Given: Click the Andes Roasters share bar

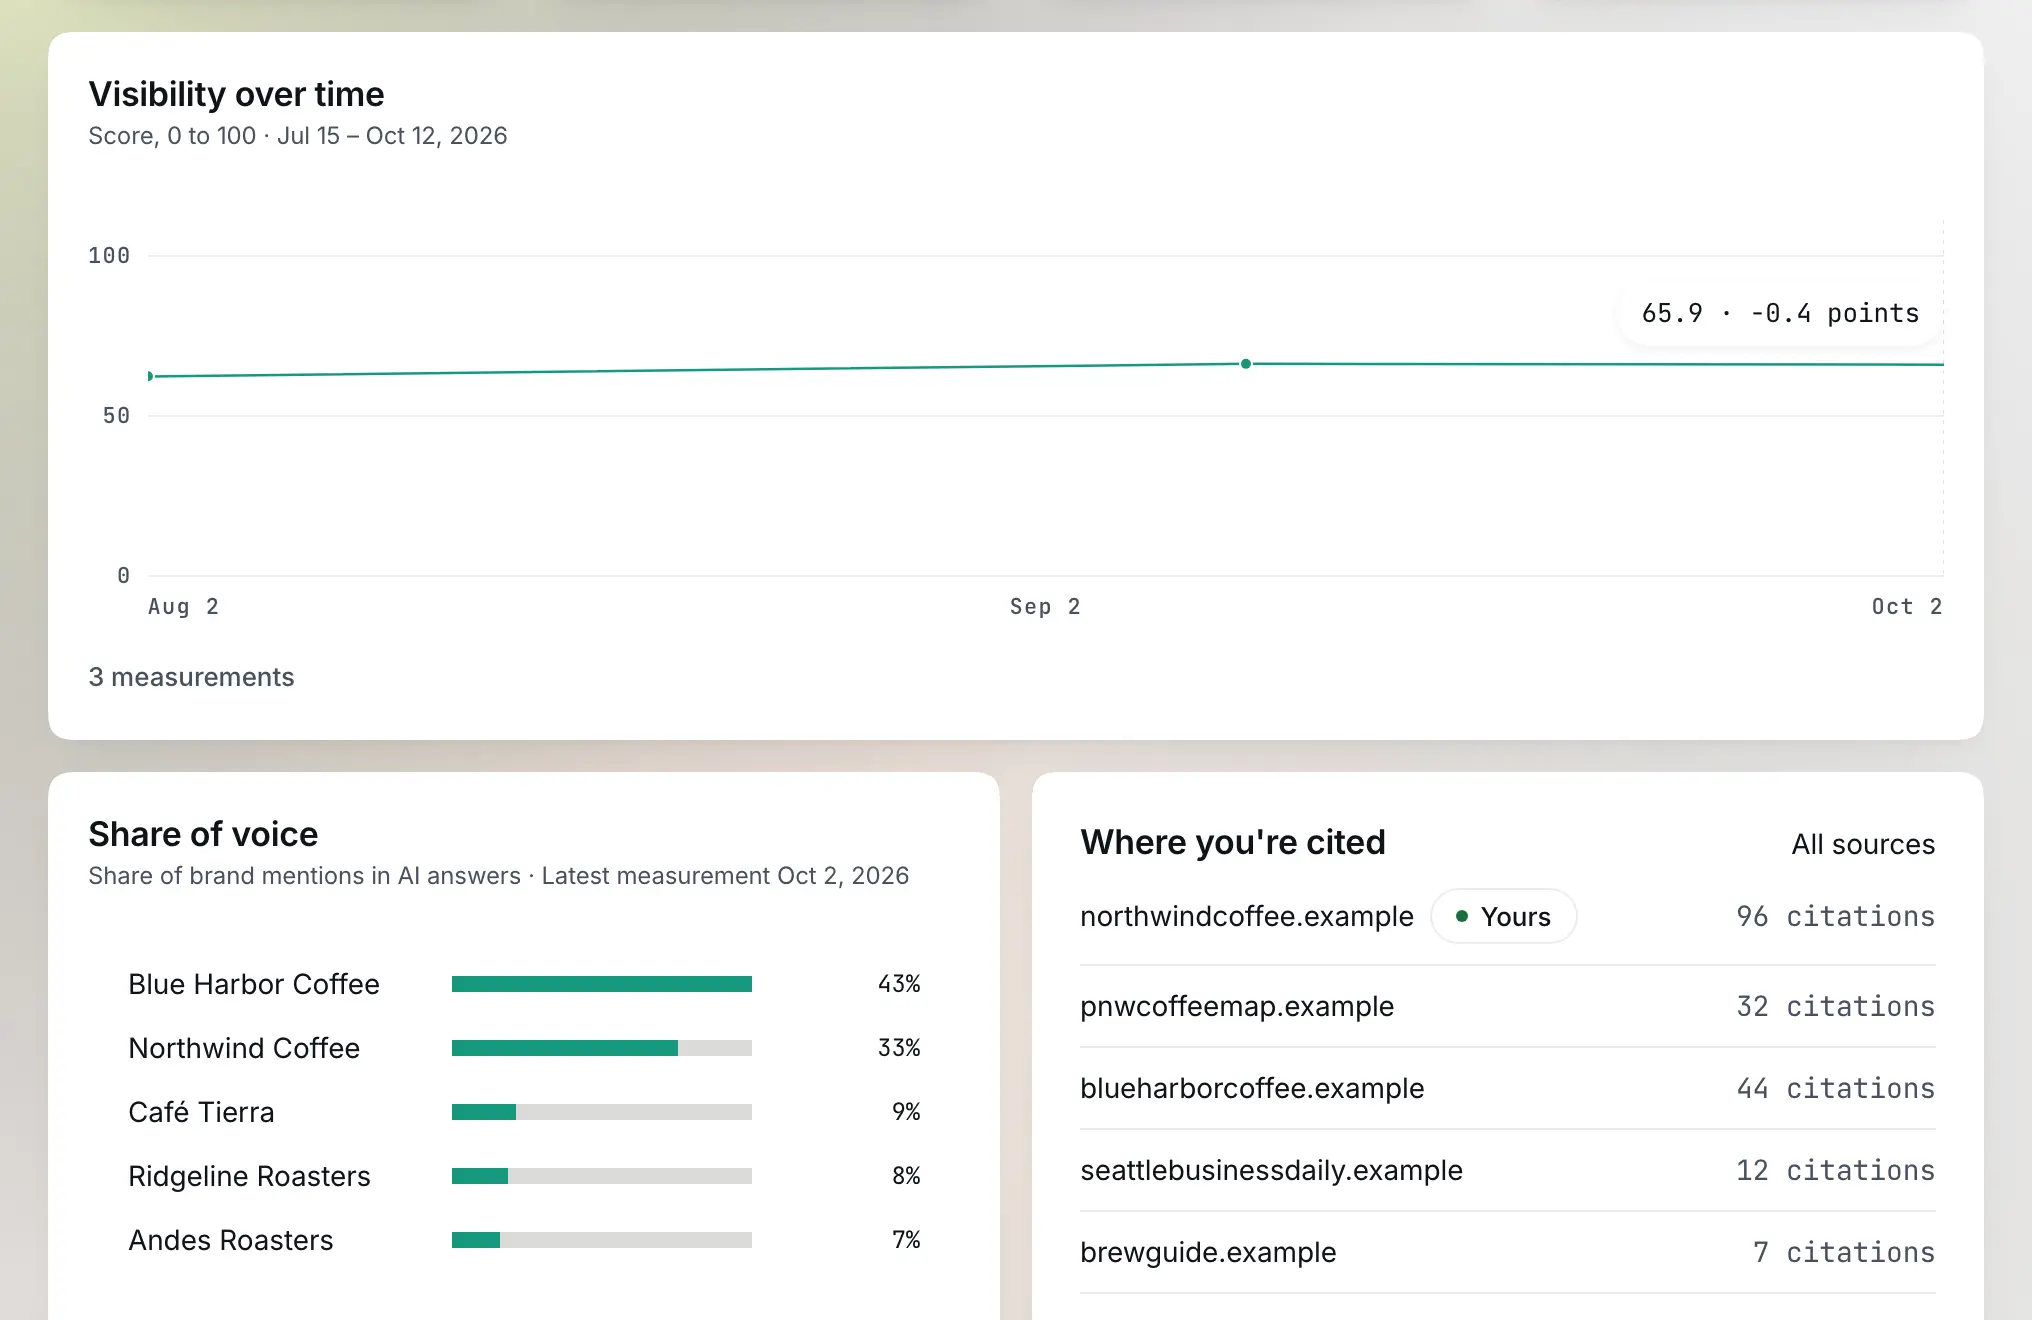Looking at the screenshot, I should [601, 1240].
